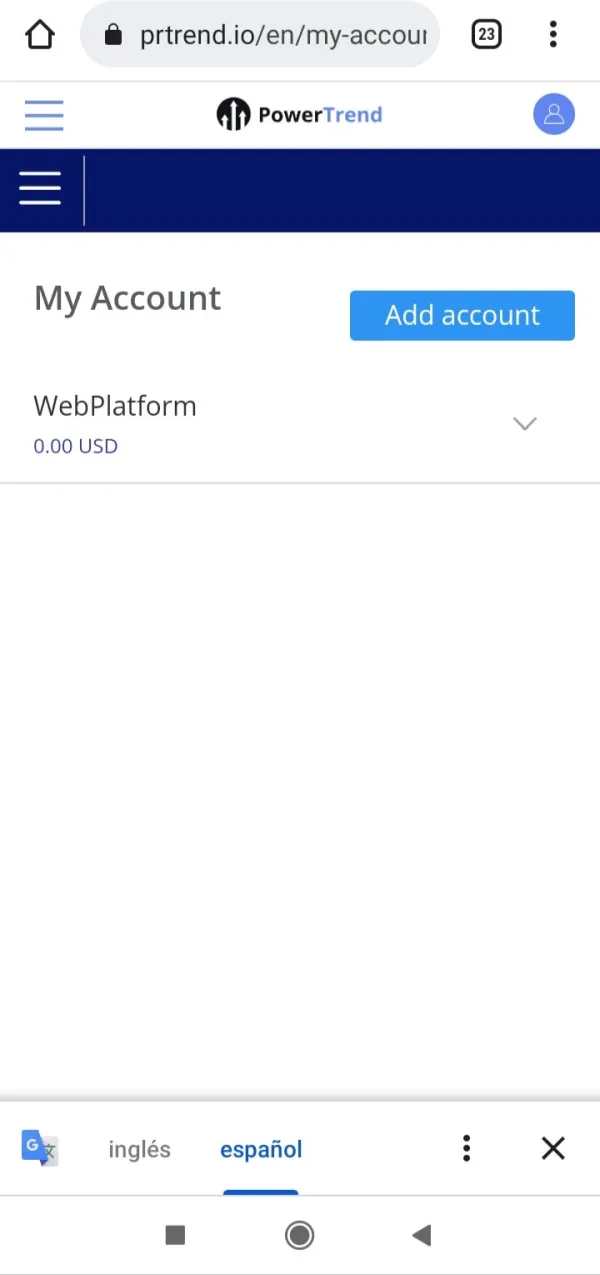The width and height of the screenshot is (600, 1275).
Task: Open translate bar more options menu
Action: (466, 1148)
